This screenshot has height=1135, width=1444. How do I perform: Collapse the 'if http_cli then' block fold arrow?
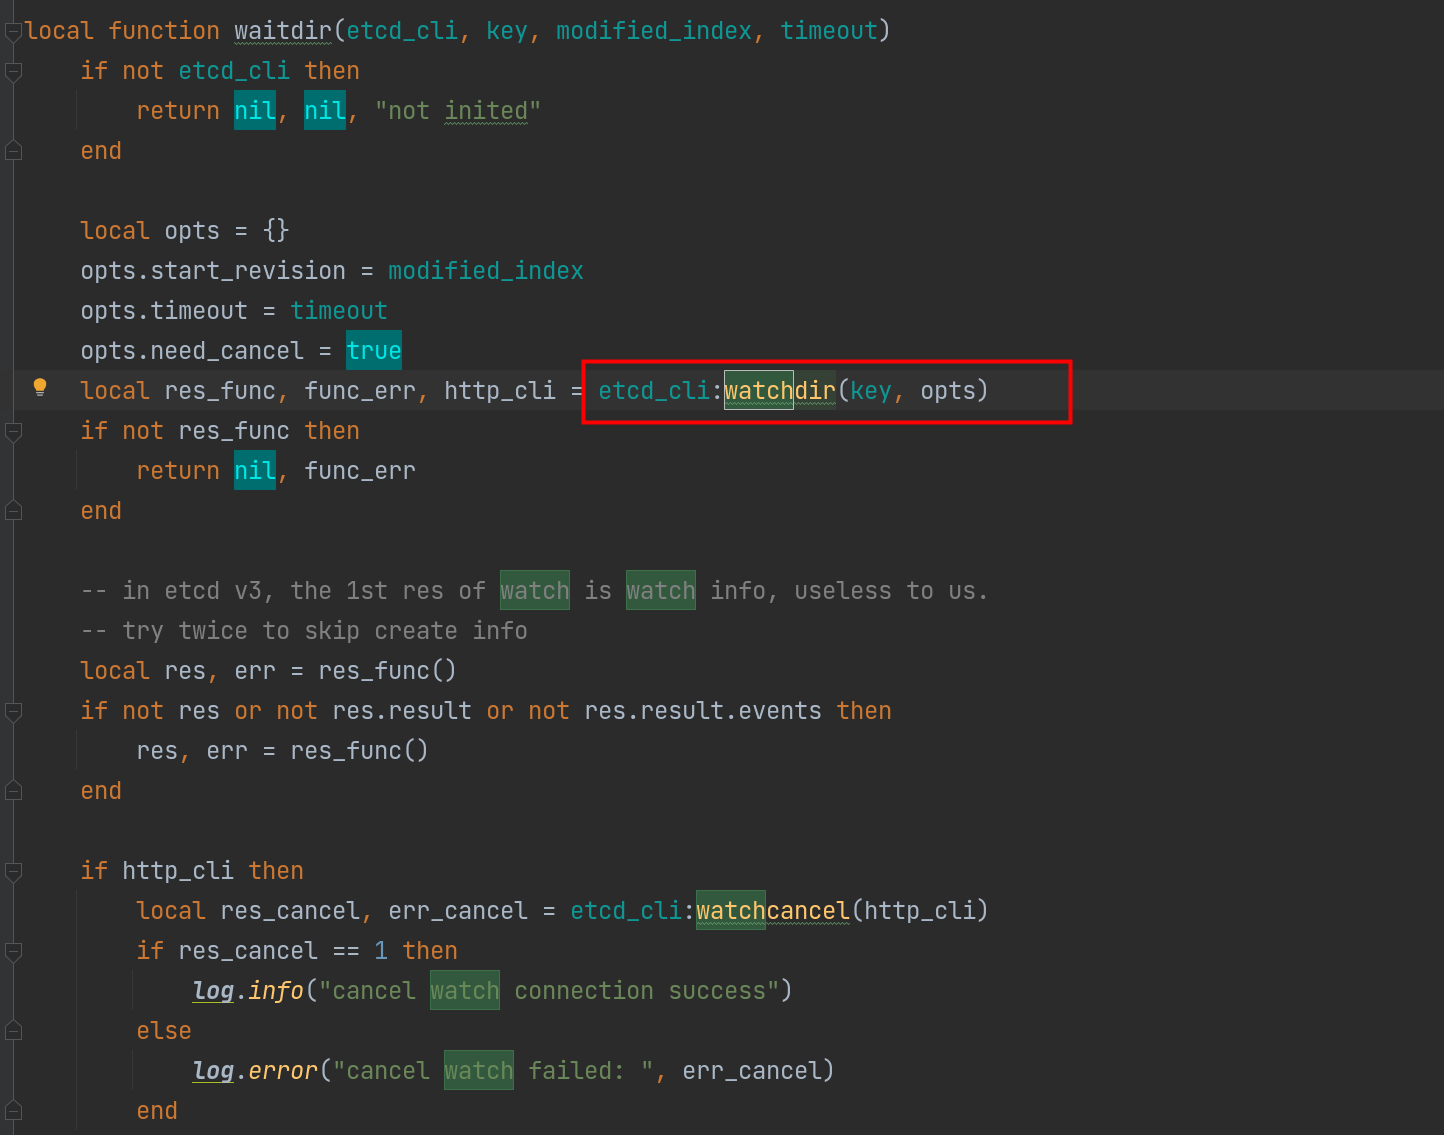click(14, 870)
